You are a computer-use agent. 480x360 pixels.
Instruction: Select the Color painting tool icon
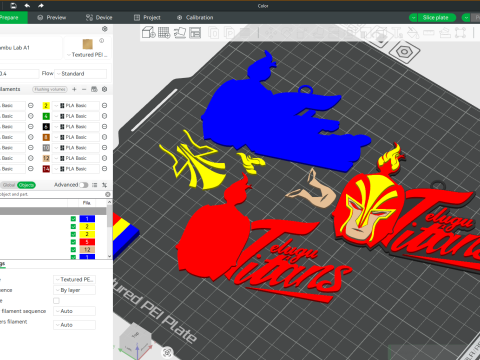[413, 33]
